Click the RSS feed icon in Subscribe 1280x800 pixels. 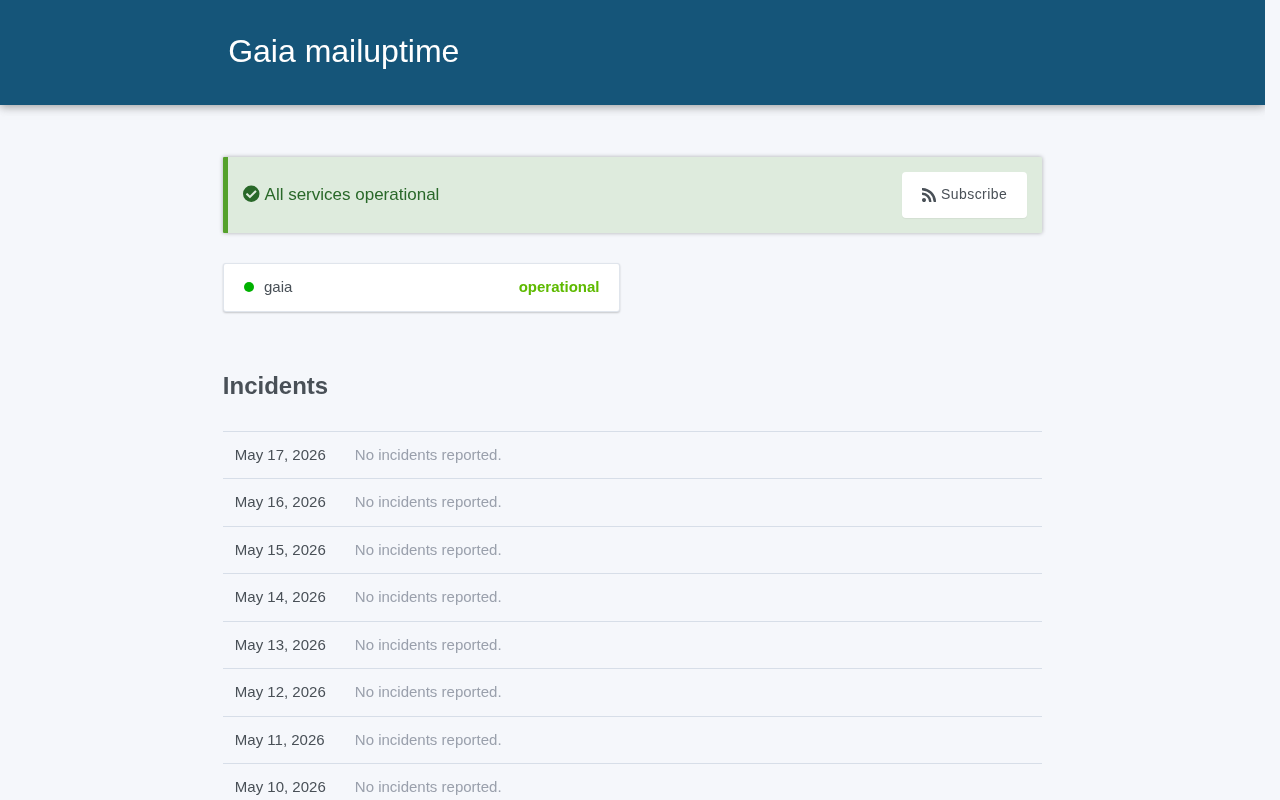click(x=929, y=195)
